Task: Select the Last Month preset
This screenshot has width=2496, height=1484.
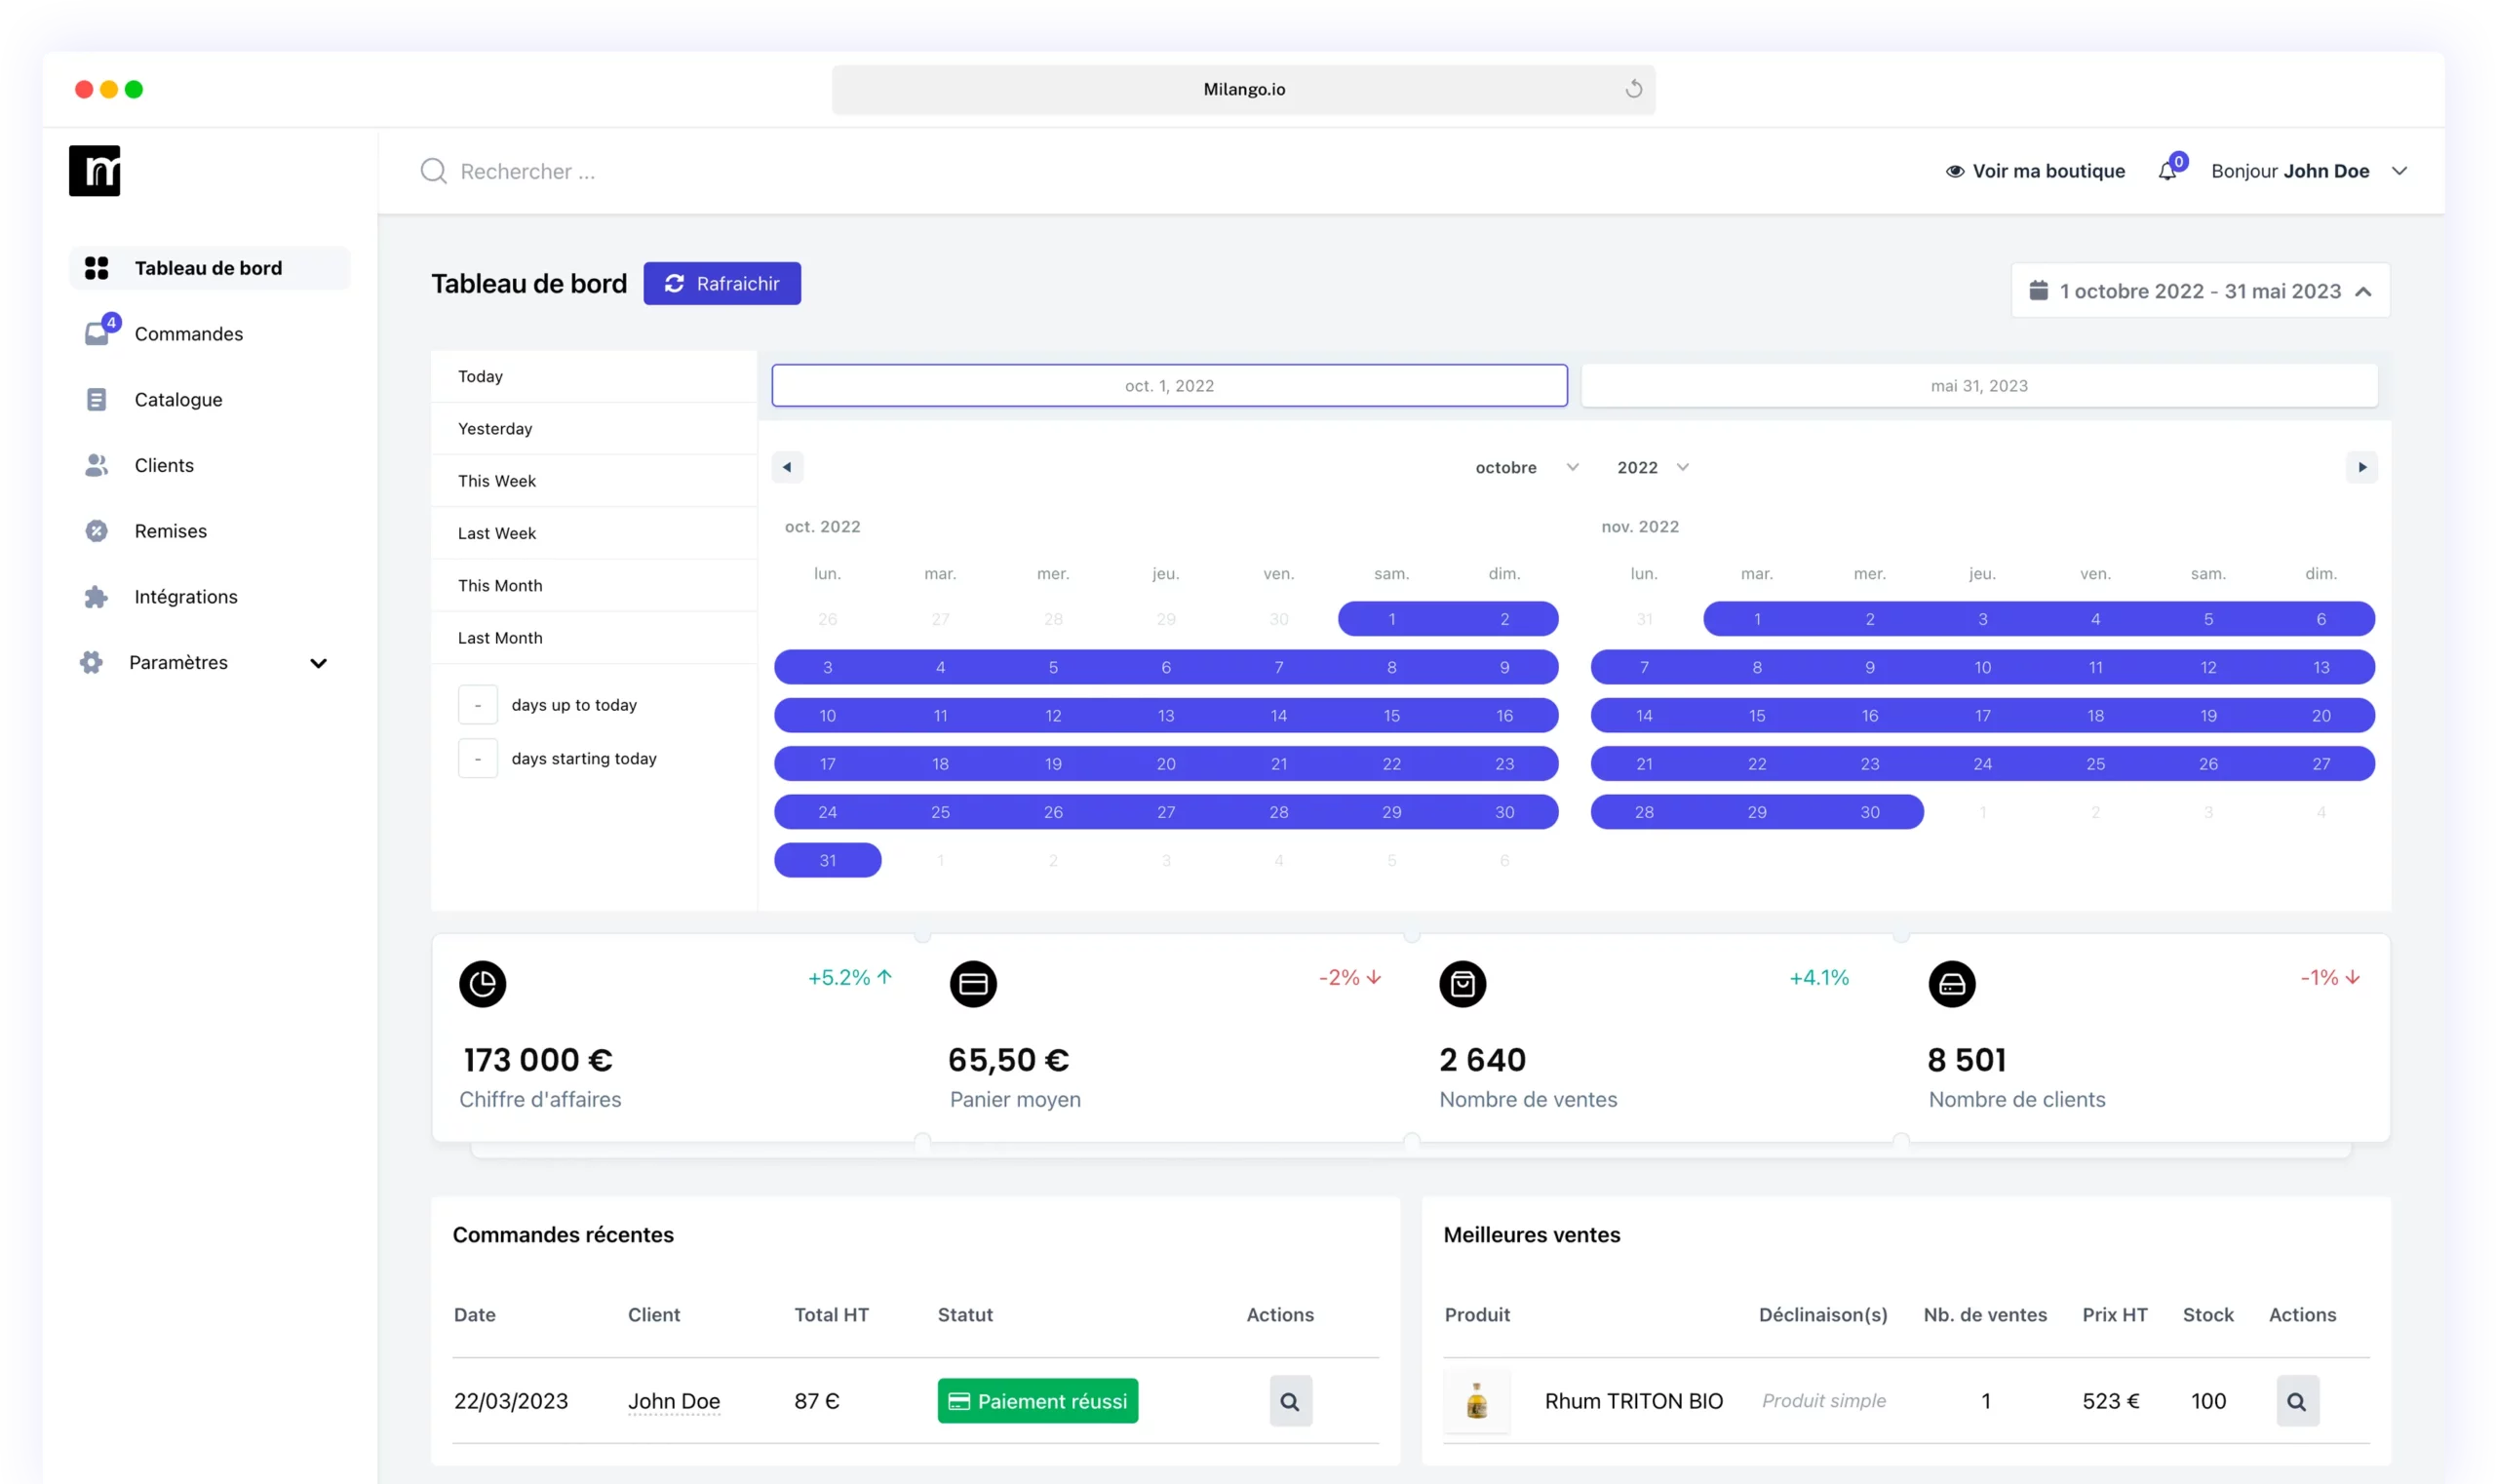Action: point(500,638)
